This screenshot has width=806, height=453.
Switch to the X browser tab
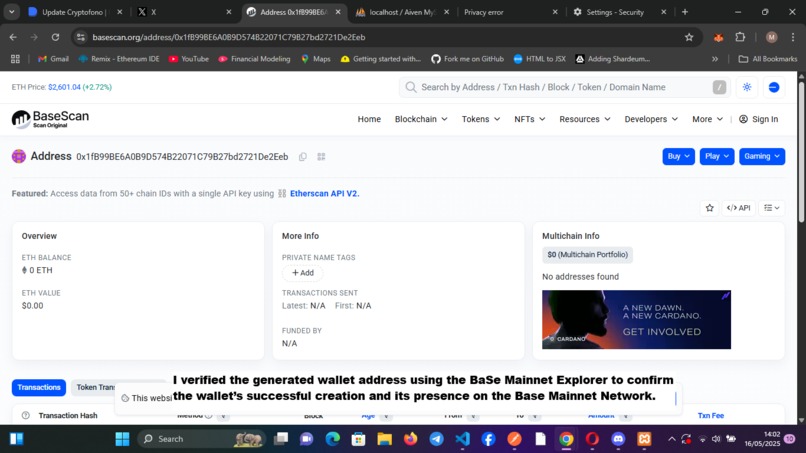tap(185, 12)
